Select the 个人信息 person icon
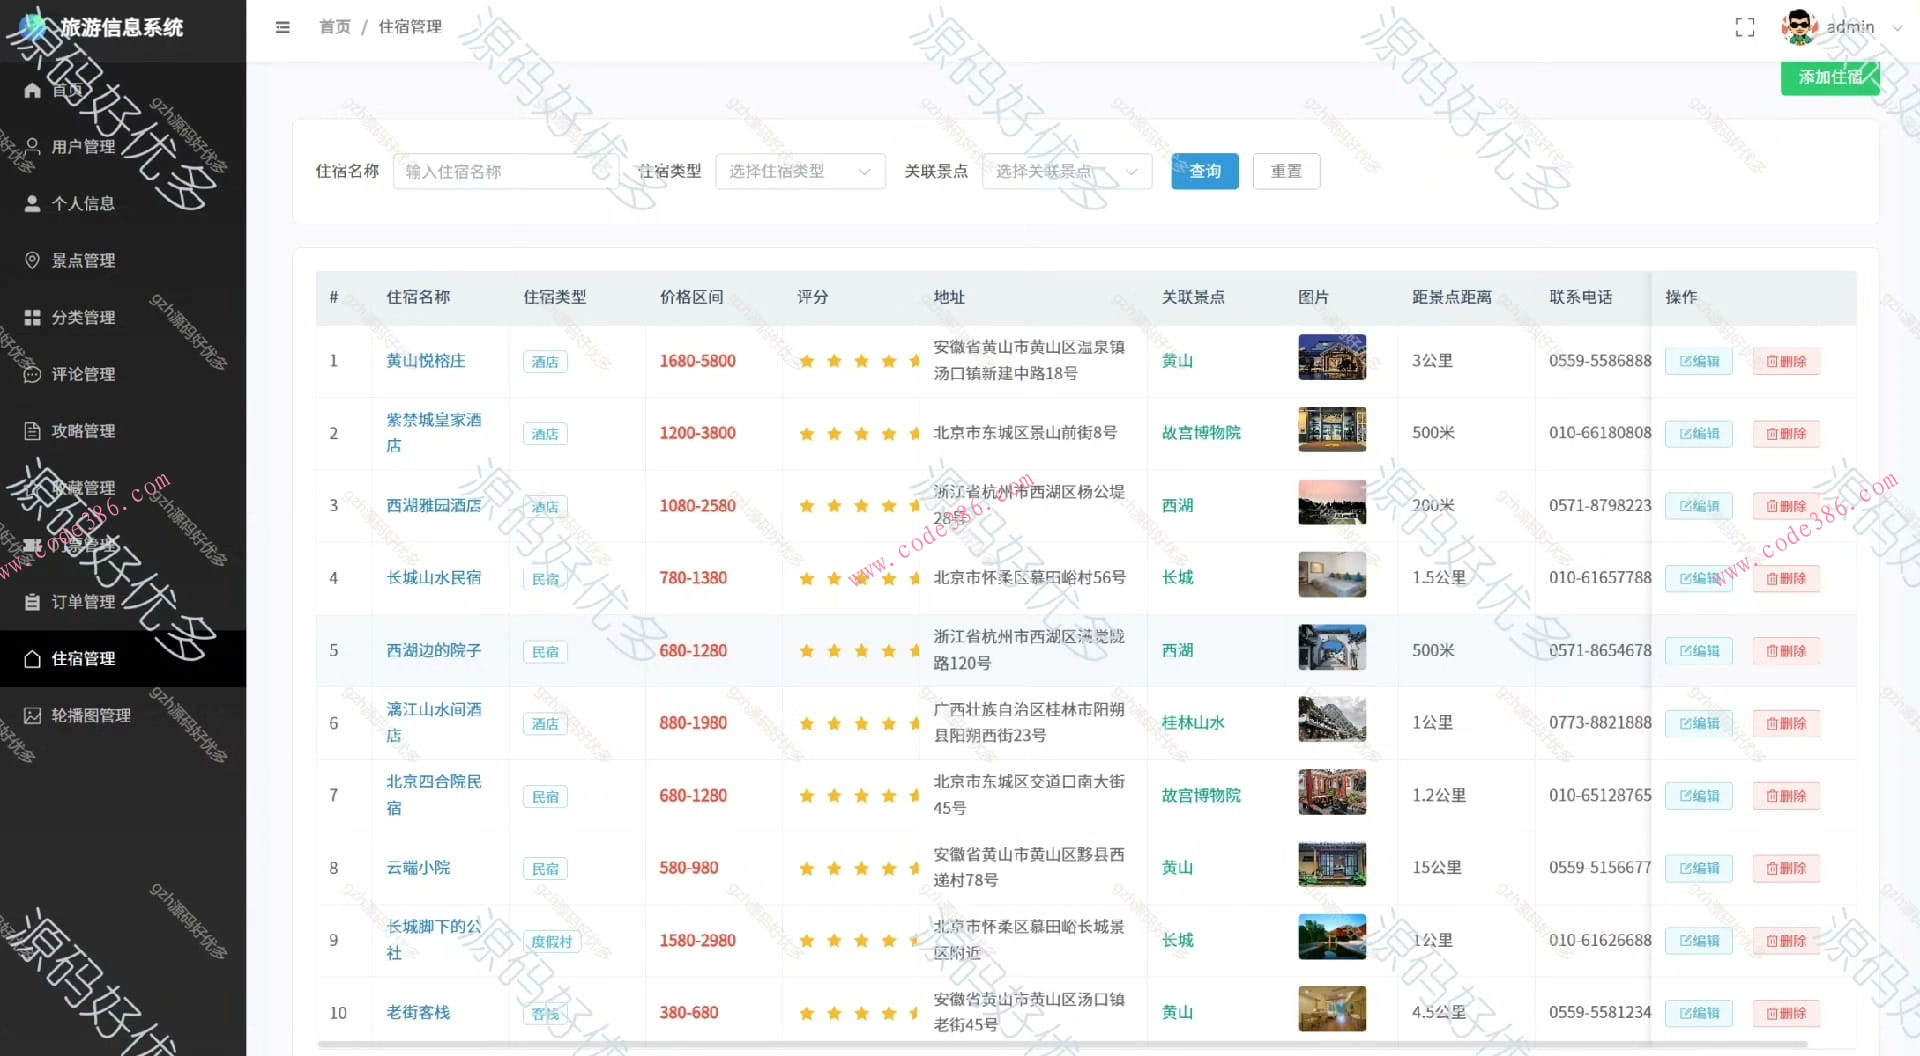Image resolution: width=1920 pixels, height=1056 pixels. 33,203
